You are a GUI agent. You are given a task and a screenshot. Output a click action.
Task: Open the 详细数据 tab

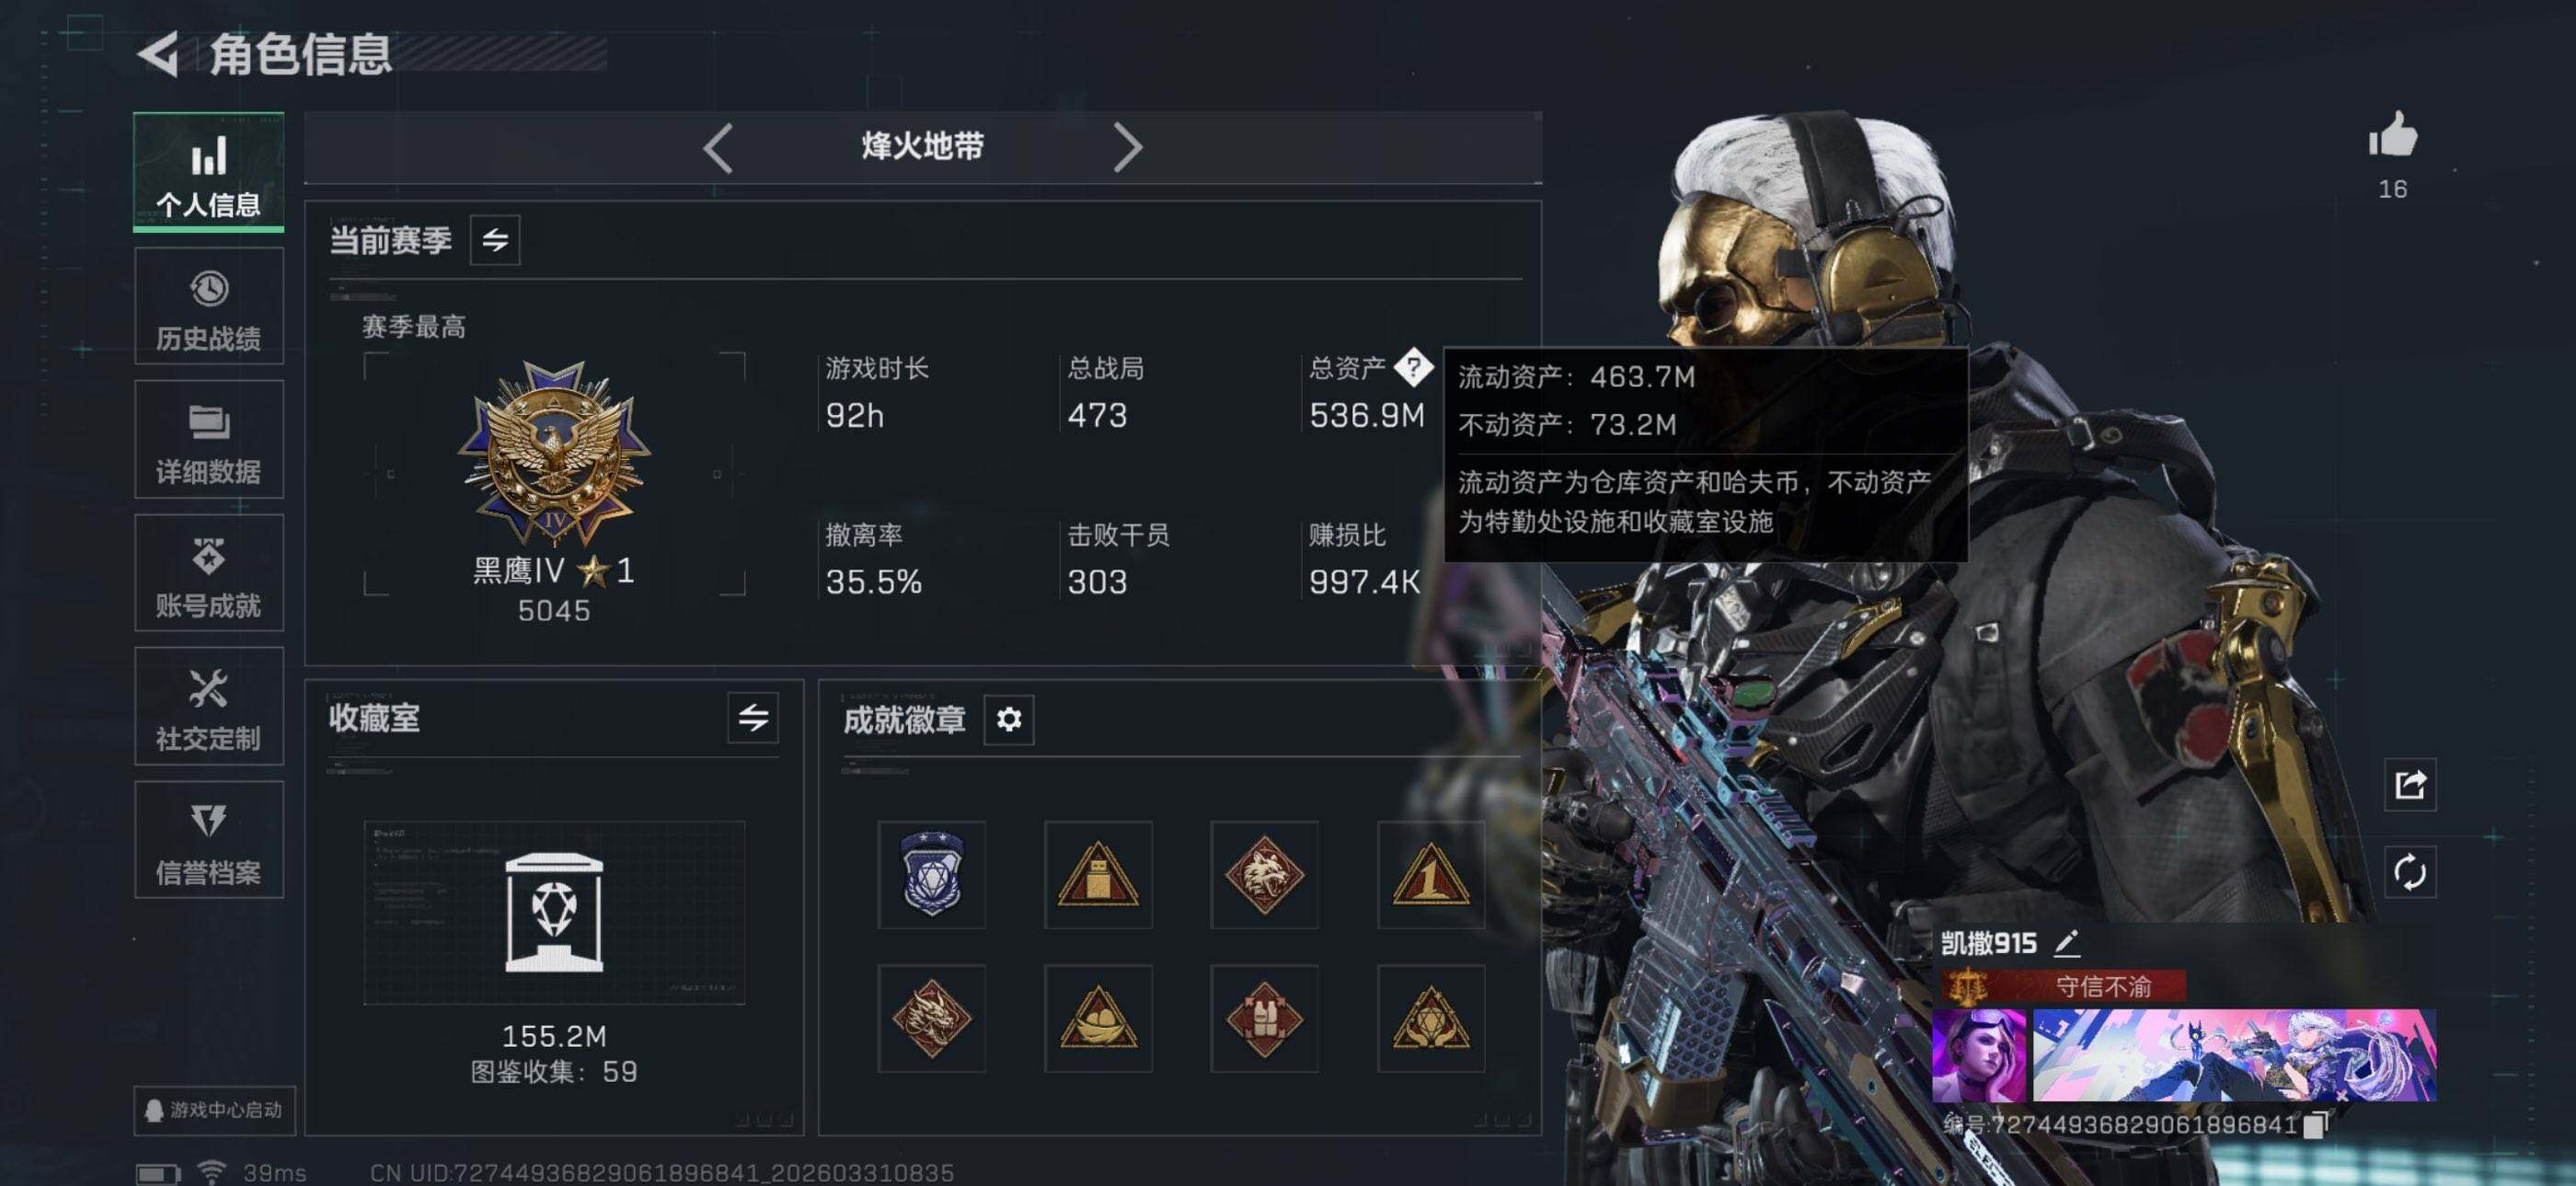coord(209,440)
